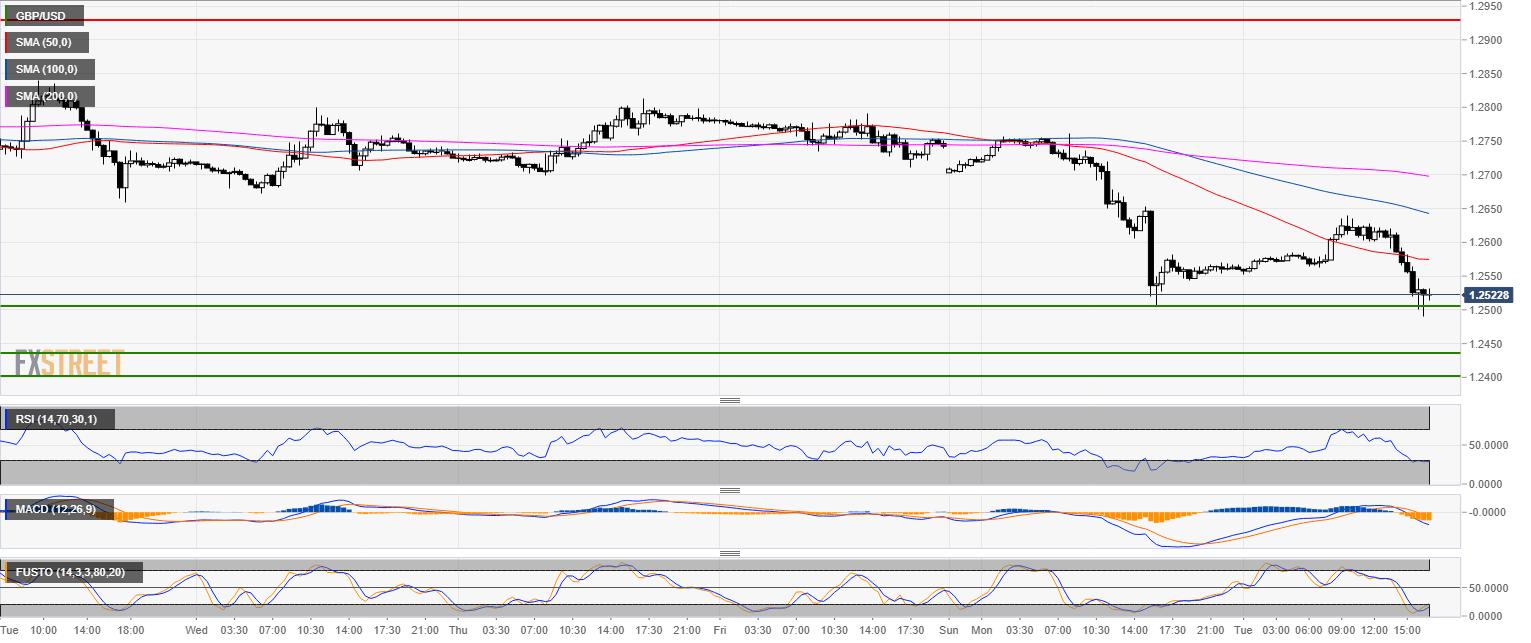The height and width of the screenshot is (643, 1531).
Task: Click the 1.2900 price axis label
Action: pyautogui.click(x=1484, y=40)
